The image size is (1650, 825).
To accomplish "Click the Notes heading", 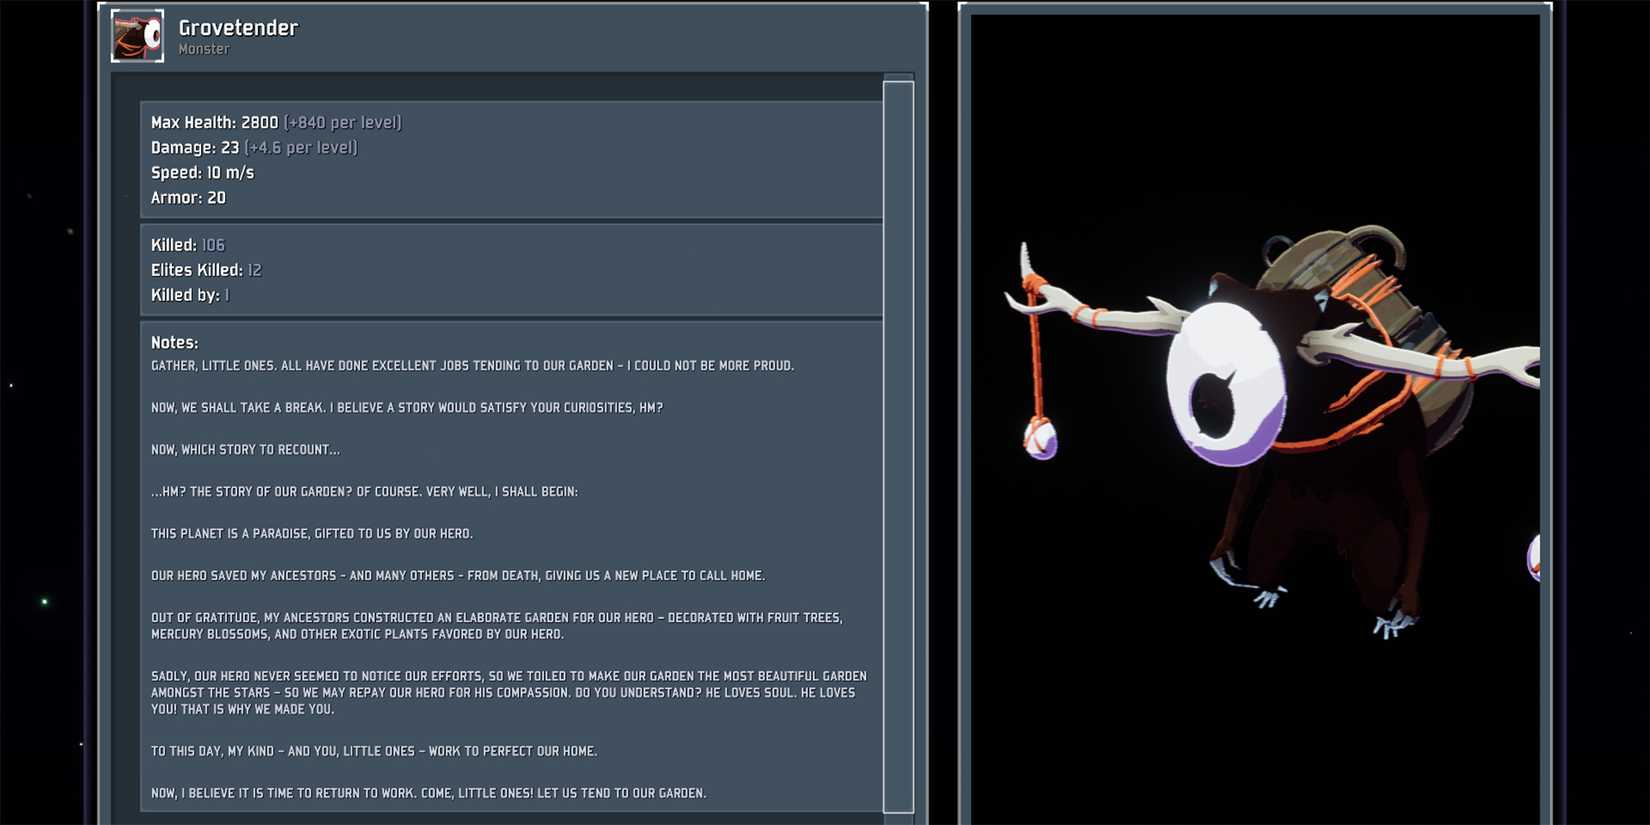I will click(174, 342).
